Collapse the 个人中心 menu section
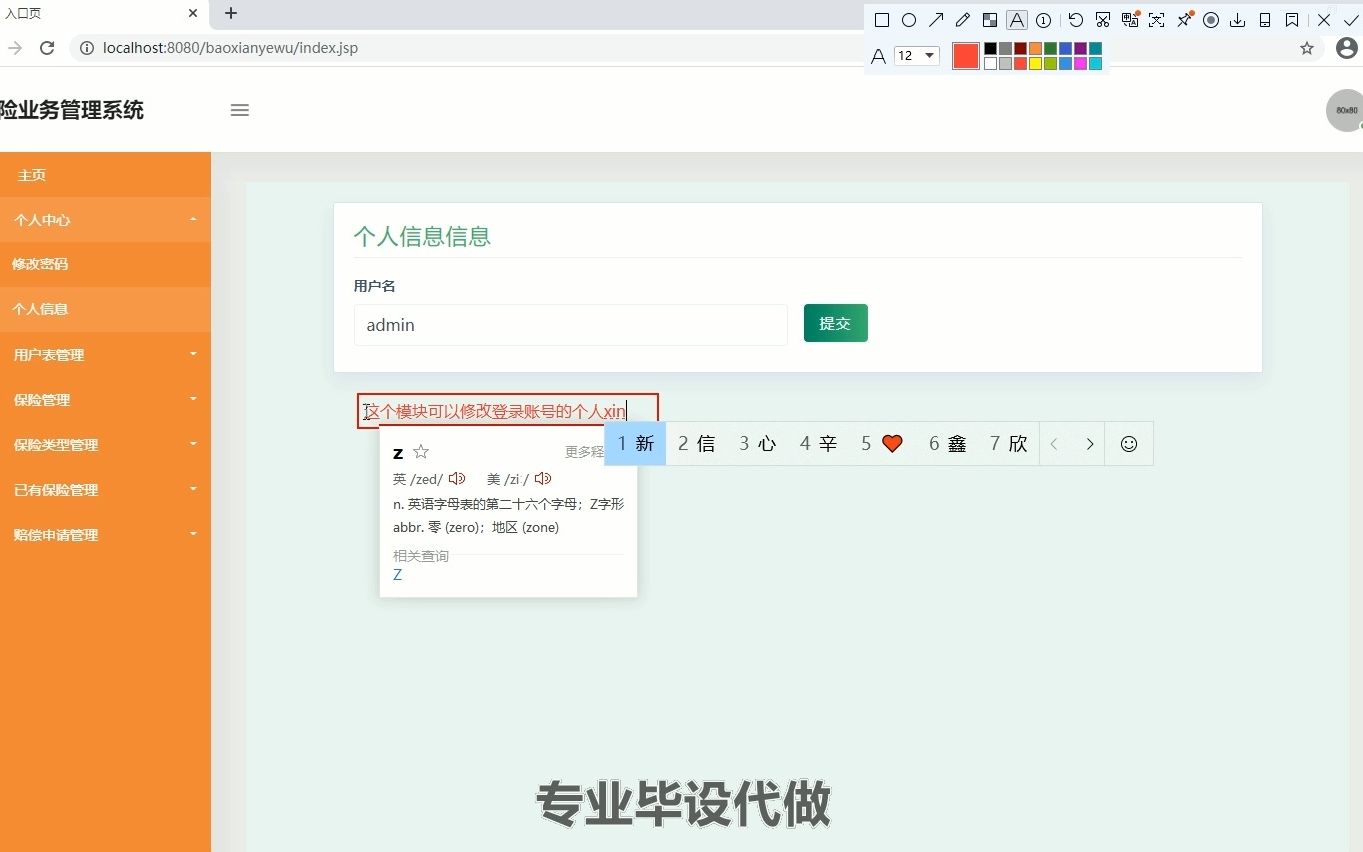 tap(105, 220)
